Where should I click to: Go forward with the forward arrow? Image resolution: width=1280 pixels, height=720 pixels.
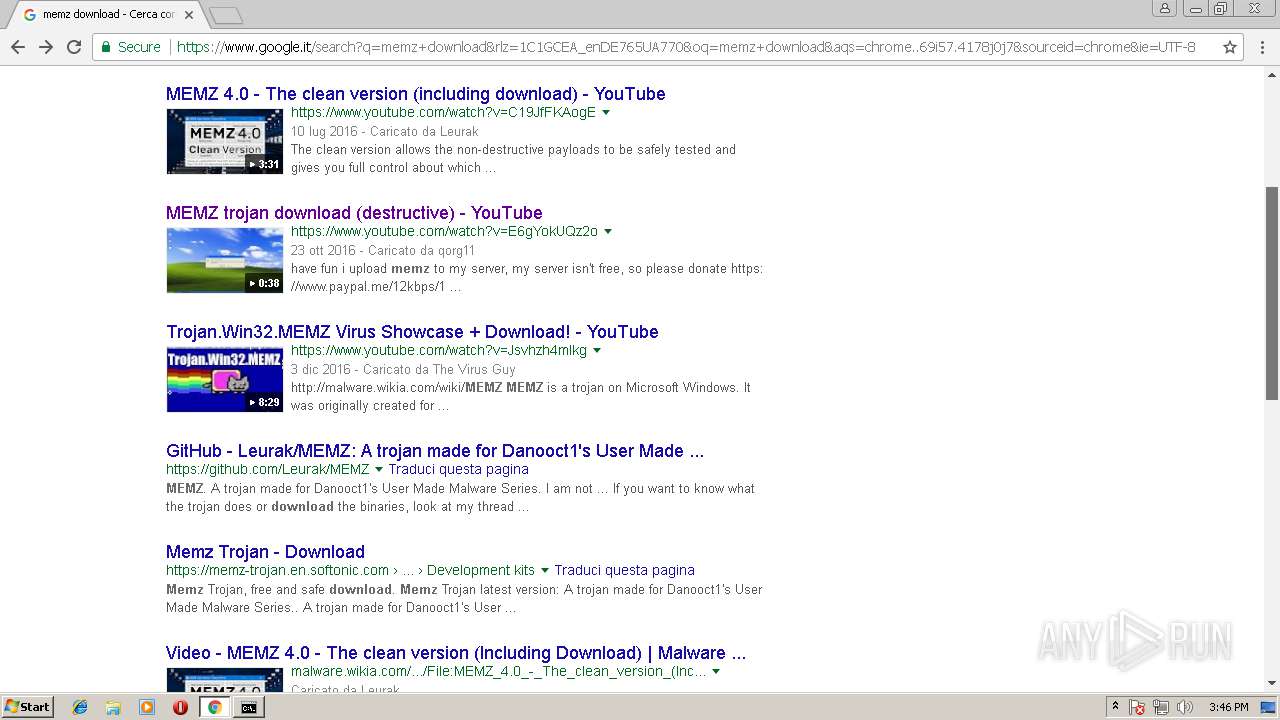coord(46,47)
